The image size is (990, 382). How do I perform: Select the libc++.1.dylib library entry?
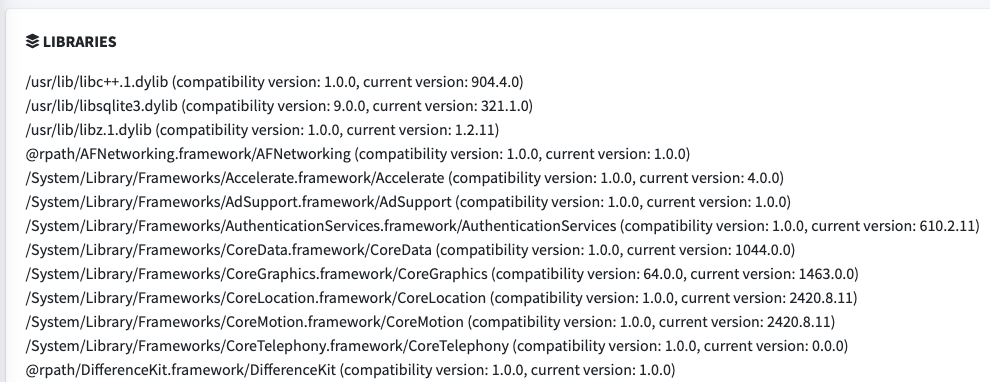tap(275, 82)
